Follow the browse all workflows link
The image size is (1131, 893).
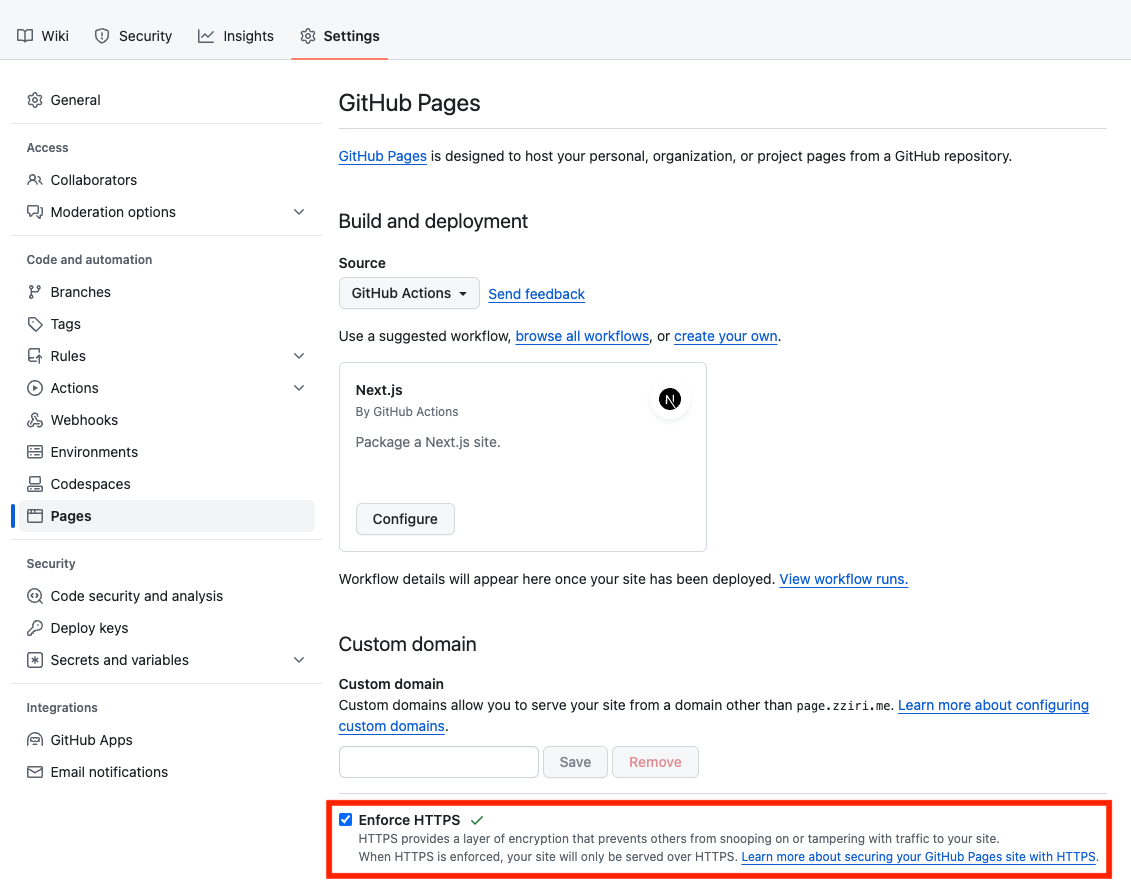pyautogui.click(x=582, y=336)
